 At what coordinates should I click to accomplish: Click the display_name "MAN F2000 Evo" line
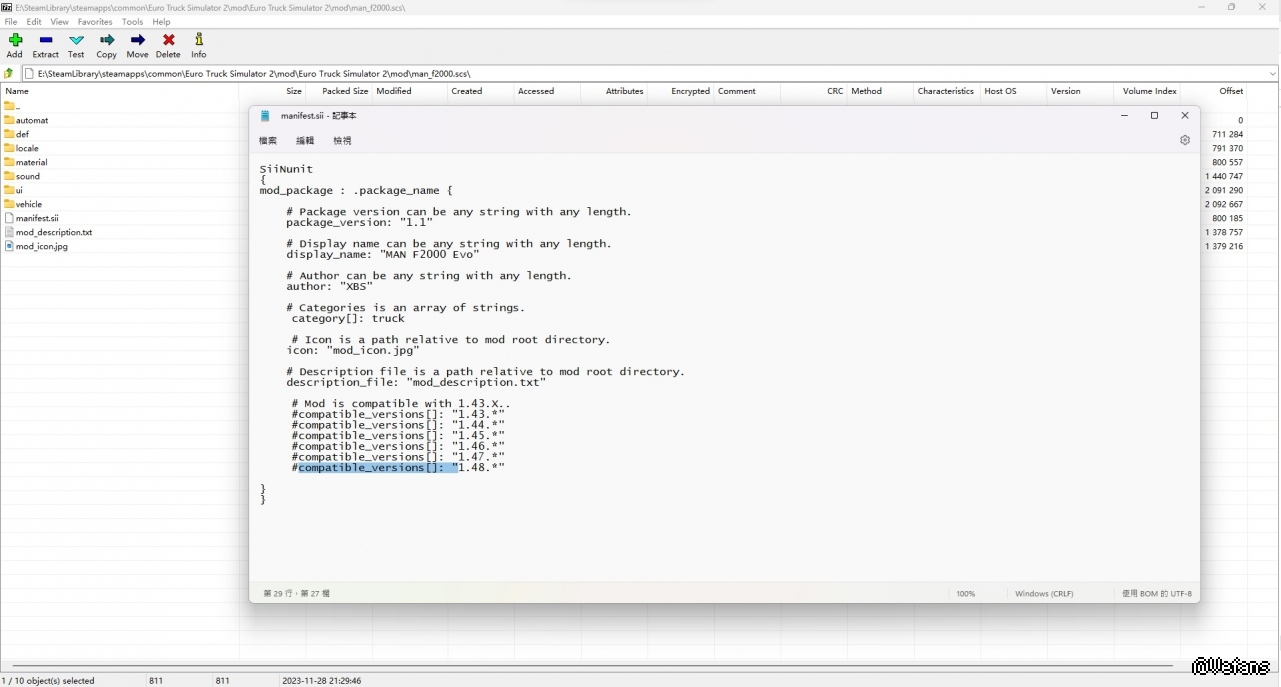383,255
